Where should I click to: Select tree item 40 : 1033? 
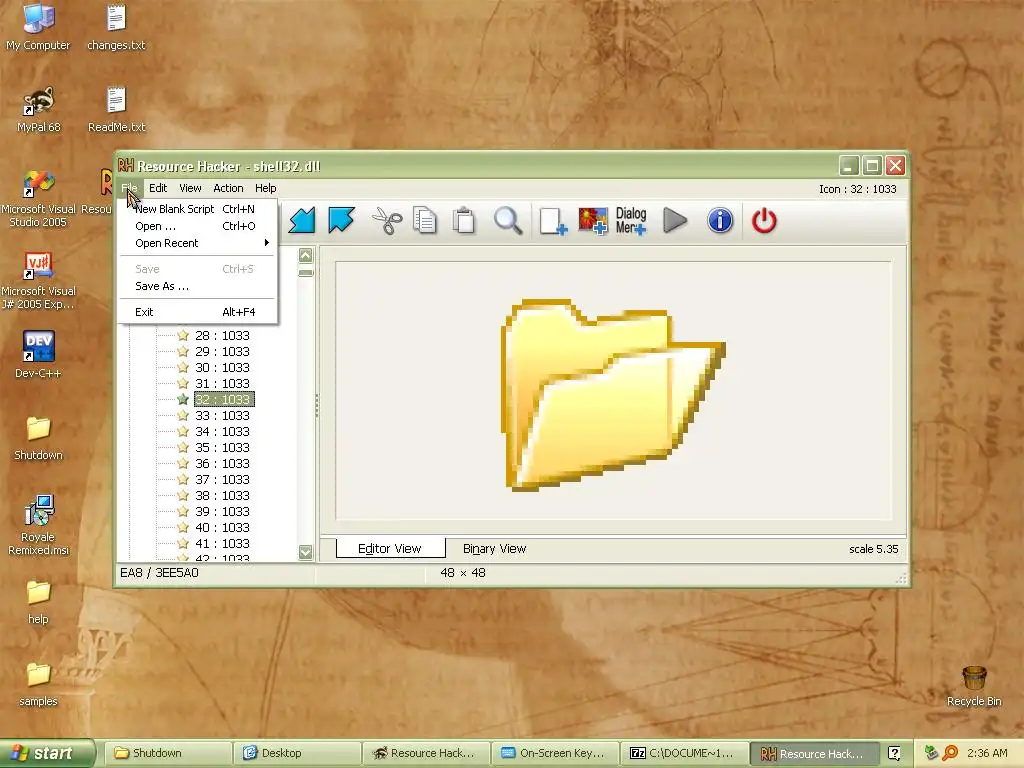point(222,528)
